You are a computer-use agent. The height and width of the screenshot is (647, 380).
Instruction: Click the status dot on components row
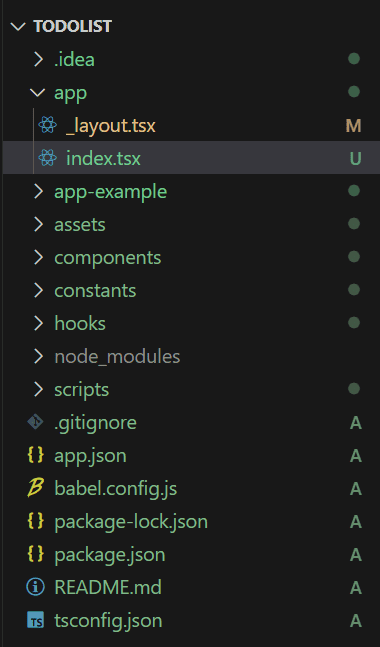click(x=354, y=257)
